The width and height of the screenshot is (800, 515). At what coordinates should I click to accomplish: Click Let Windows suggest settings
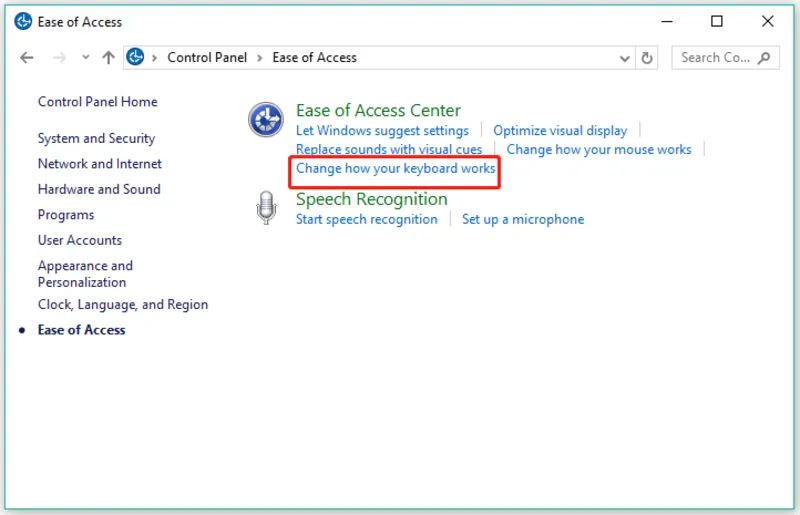[x=382, y=131]
